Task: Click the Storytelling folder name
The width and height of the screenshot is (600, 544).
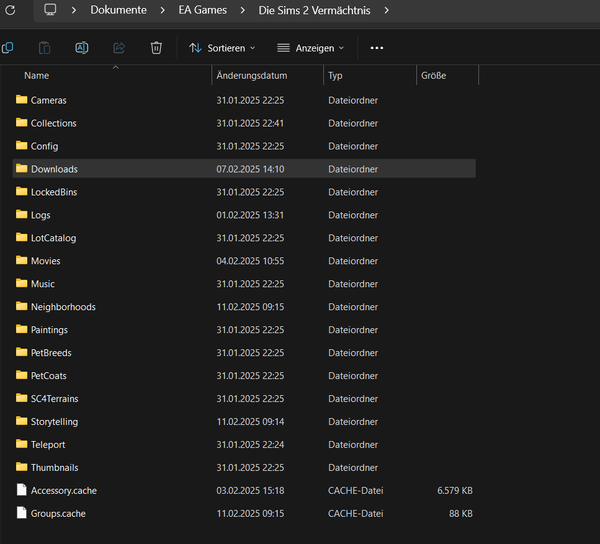Action: [54, 422]
